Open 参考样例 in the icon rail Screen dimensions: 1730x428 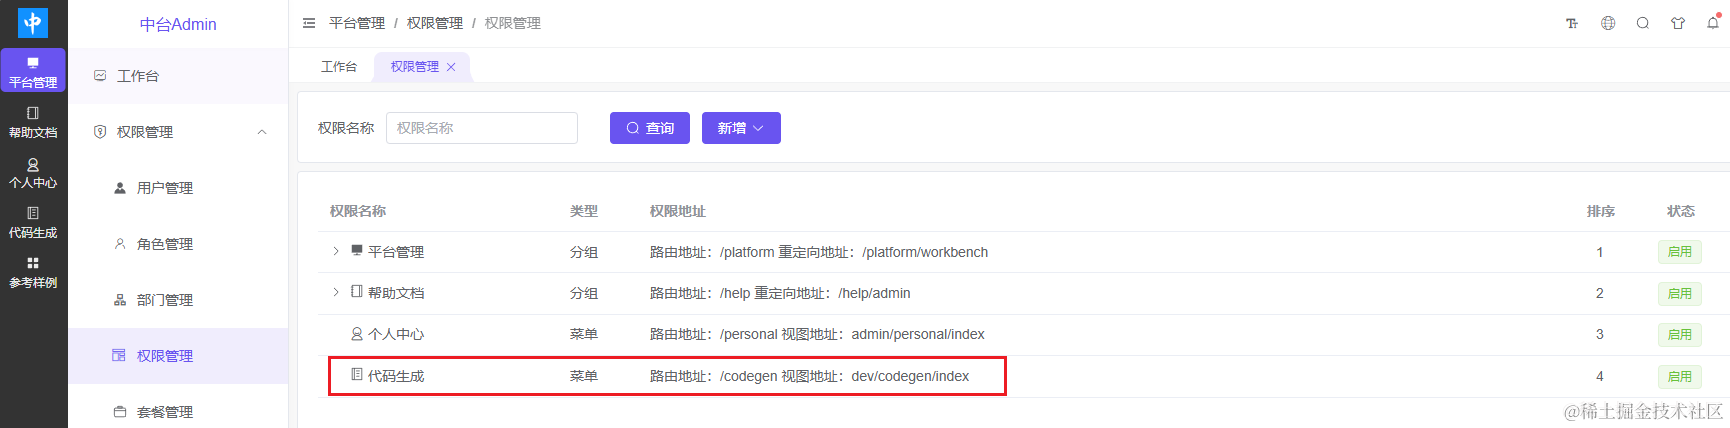pyautogui.click(x=33, y=272)
